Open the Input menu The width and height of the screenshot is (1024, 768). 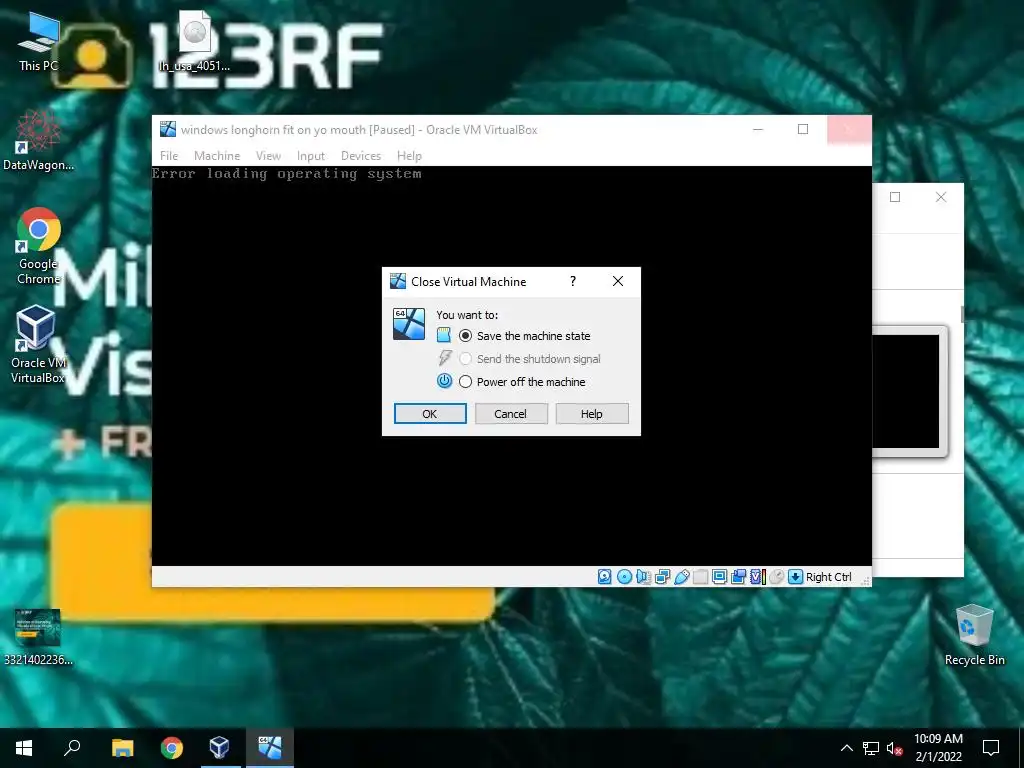pyautogui.click(x=311, y=155)
